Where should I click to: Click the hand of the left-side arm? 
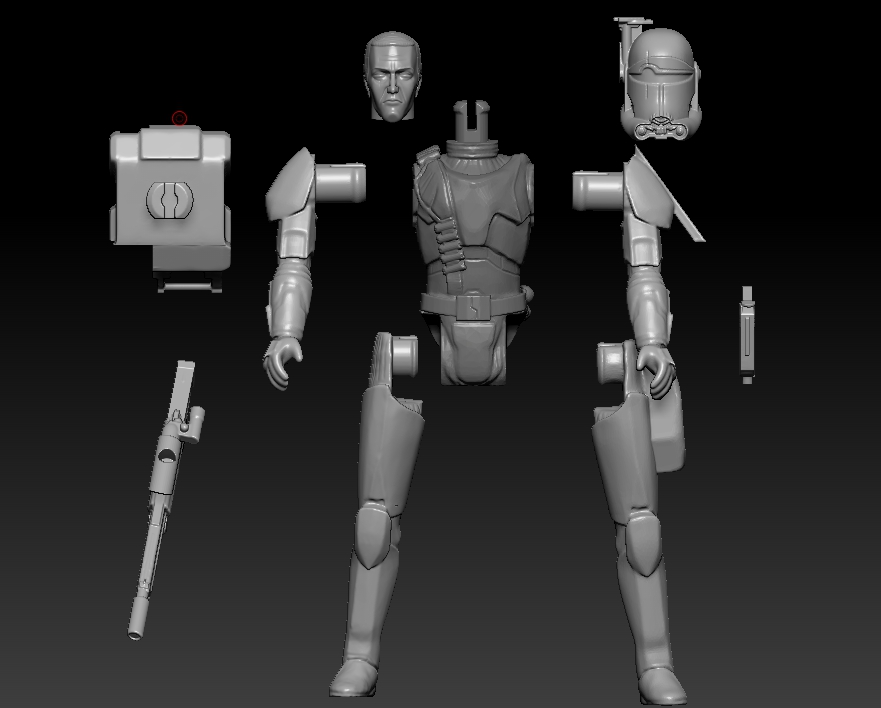click(284, 362)
